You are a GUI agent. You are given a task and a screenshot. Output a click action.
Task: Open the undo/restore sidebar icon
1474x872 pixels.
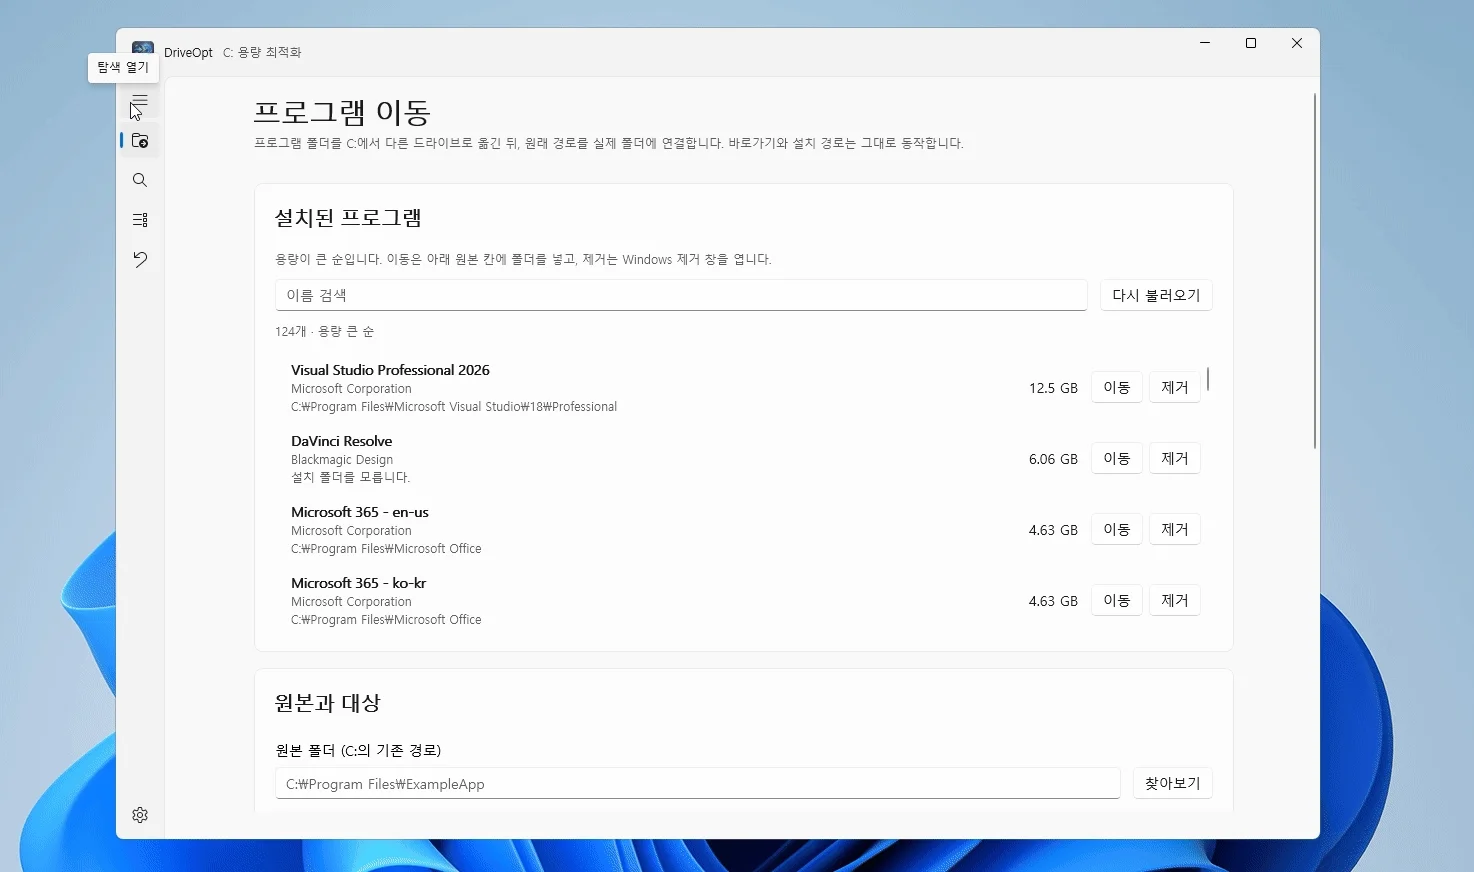click(x=140, y=260)
